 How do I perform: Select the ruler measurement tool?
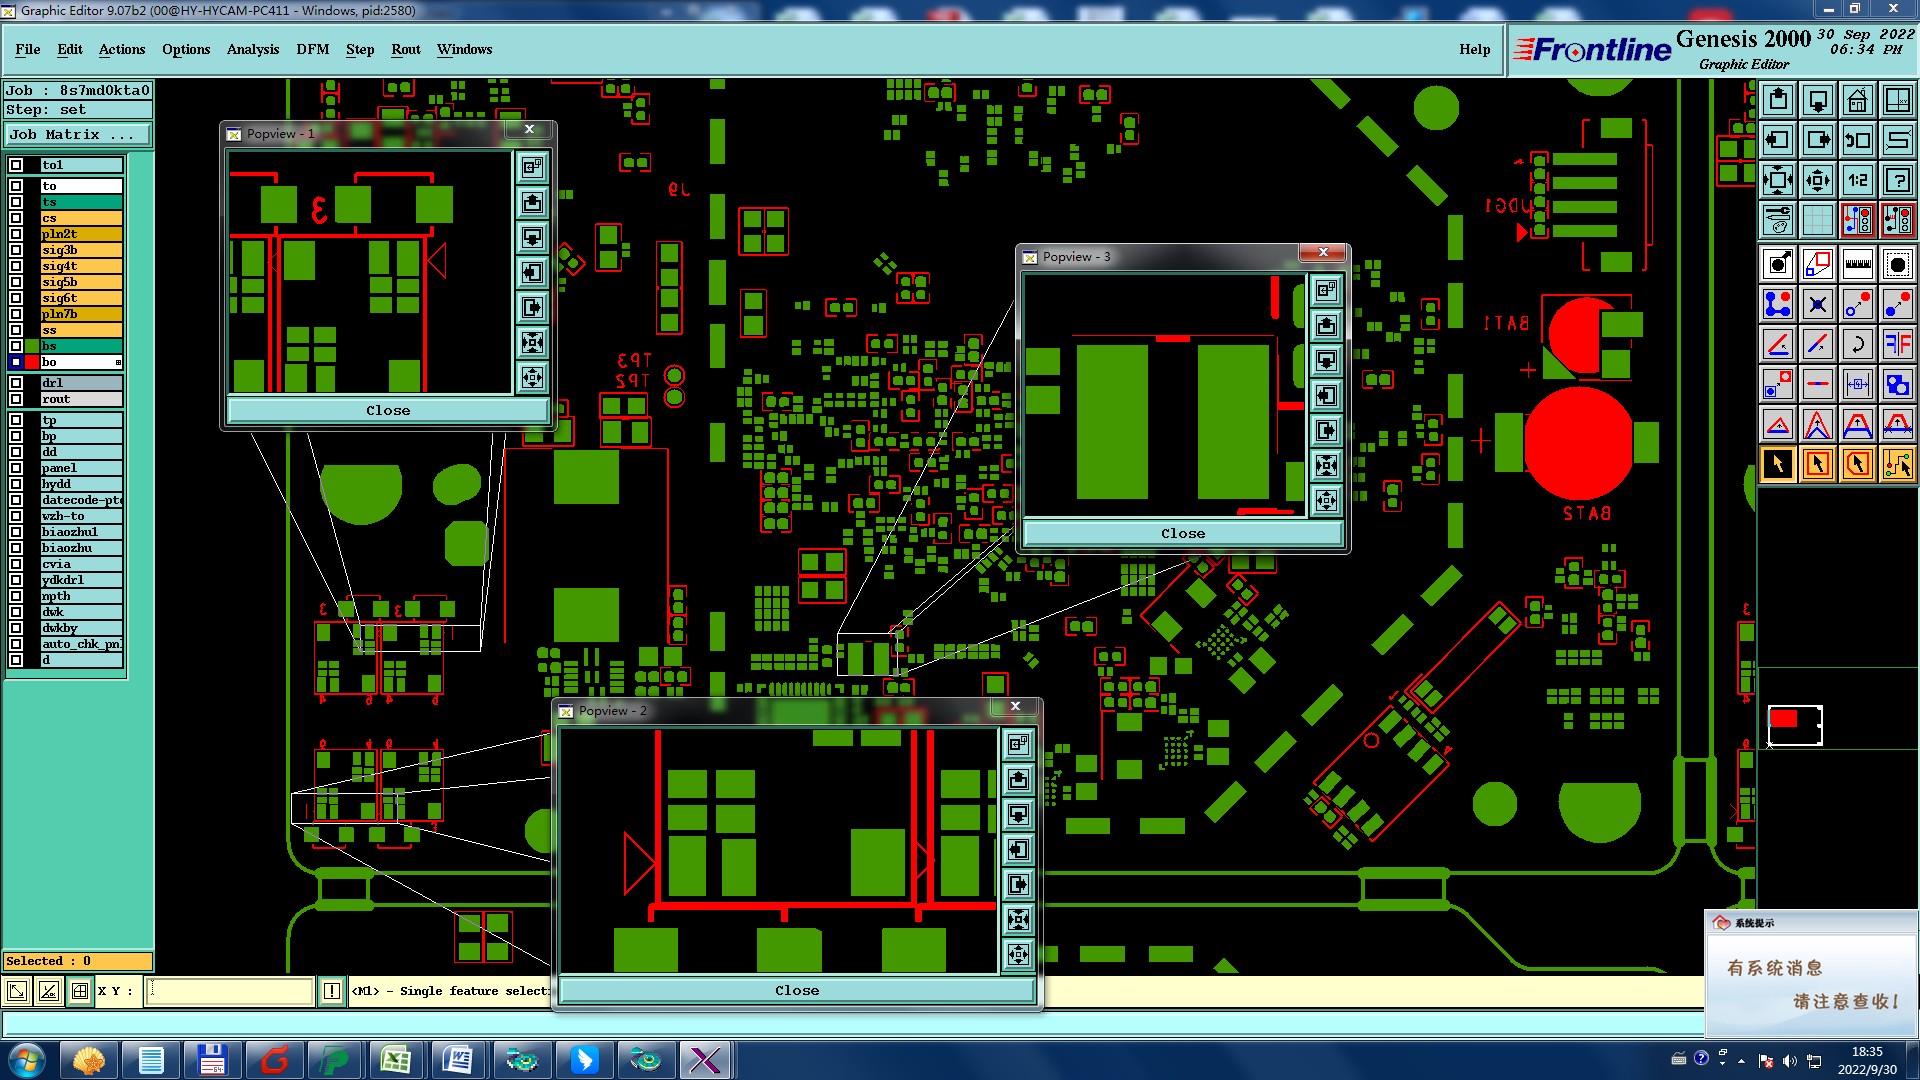(x=1857, y=264)
